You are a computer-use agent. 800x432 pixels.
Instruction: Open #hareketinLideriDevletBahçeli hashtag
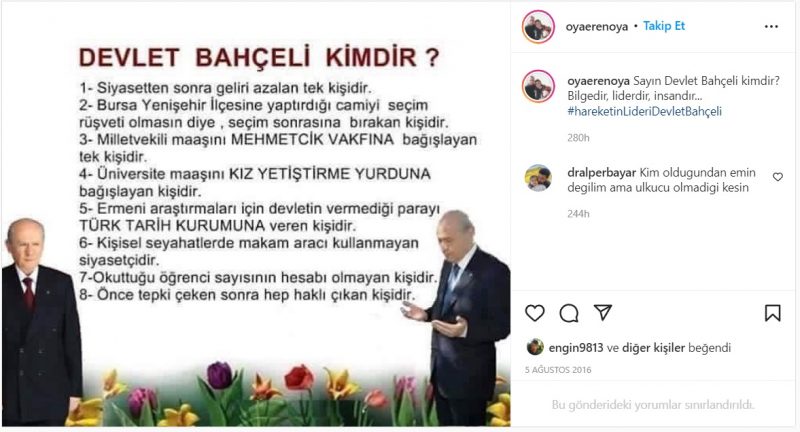point(644,111)
